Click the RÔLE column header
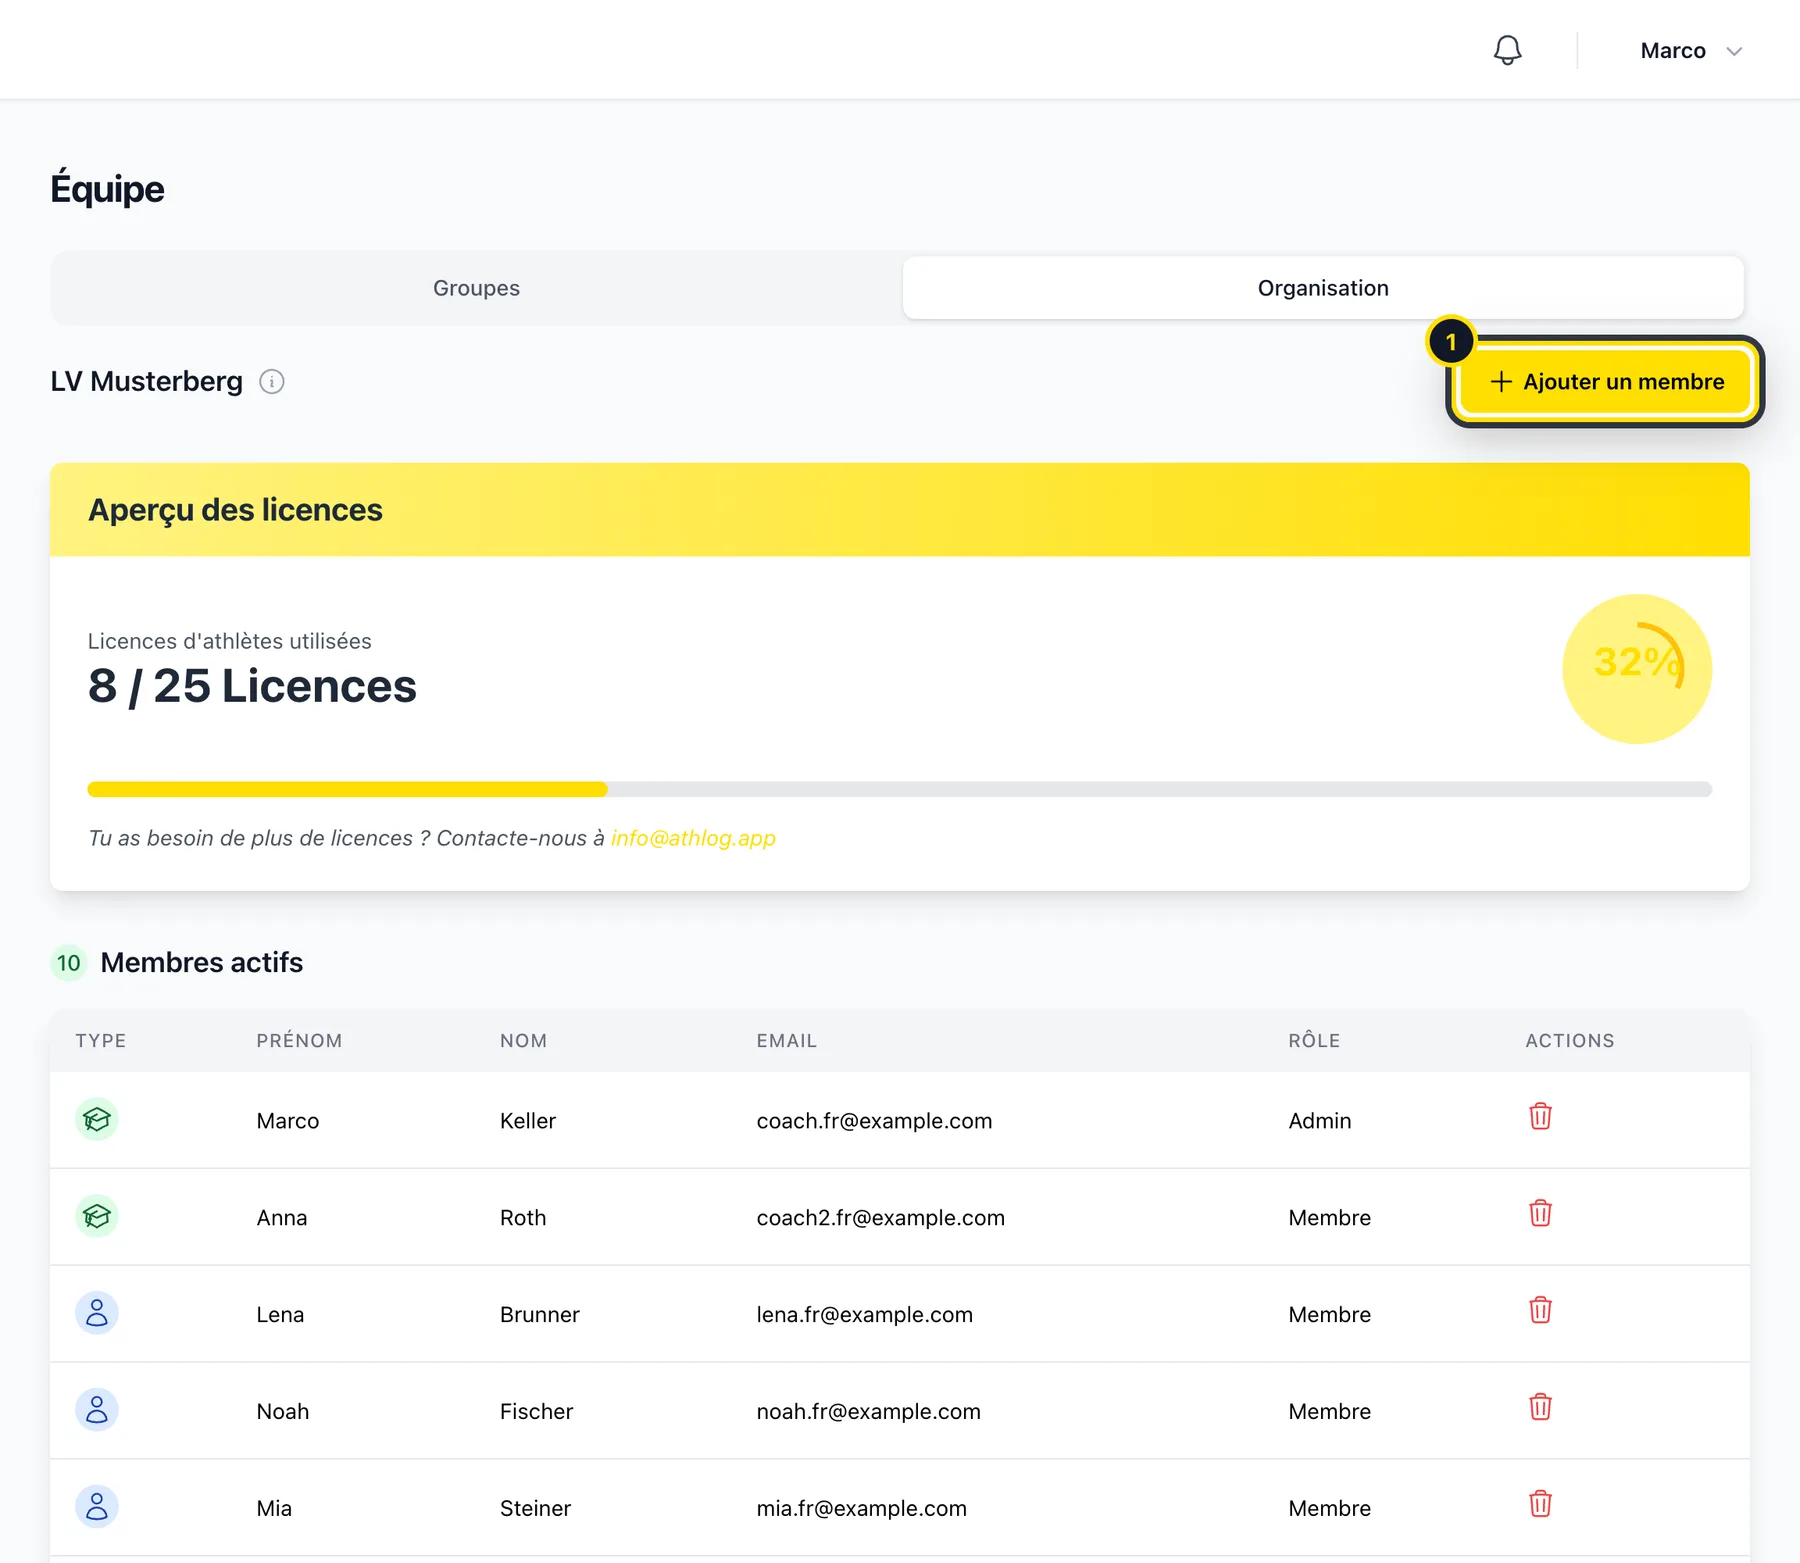 point(1314,1040)
